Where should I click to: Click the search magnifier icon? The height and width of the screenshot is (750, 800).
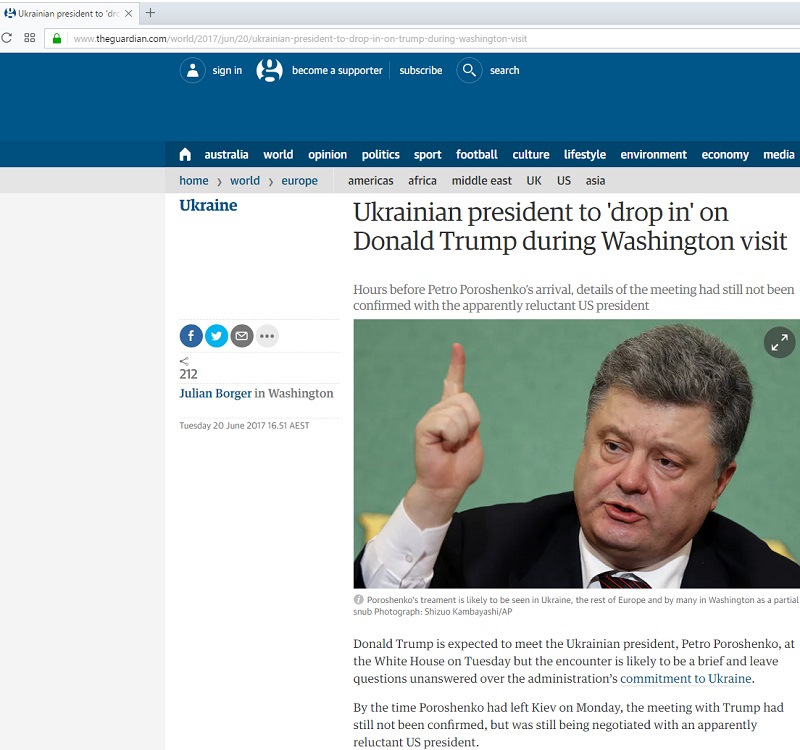[x=469, y=70]
